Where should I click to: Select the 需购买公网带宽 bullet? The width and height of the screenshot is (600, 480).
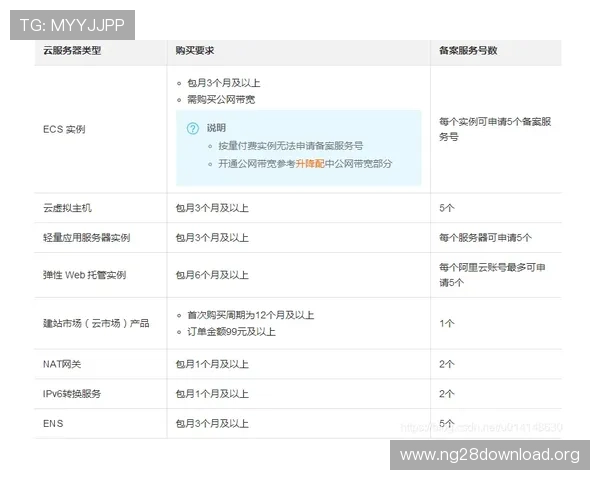click(x=221, y=100)
